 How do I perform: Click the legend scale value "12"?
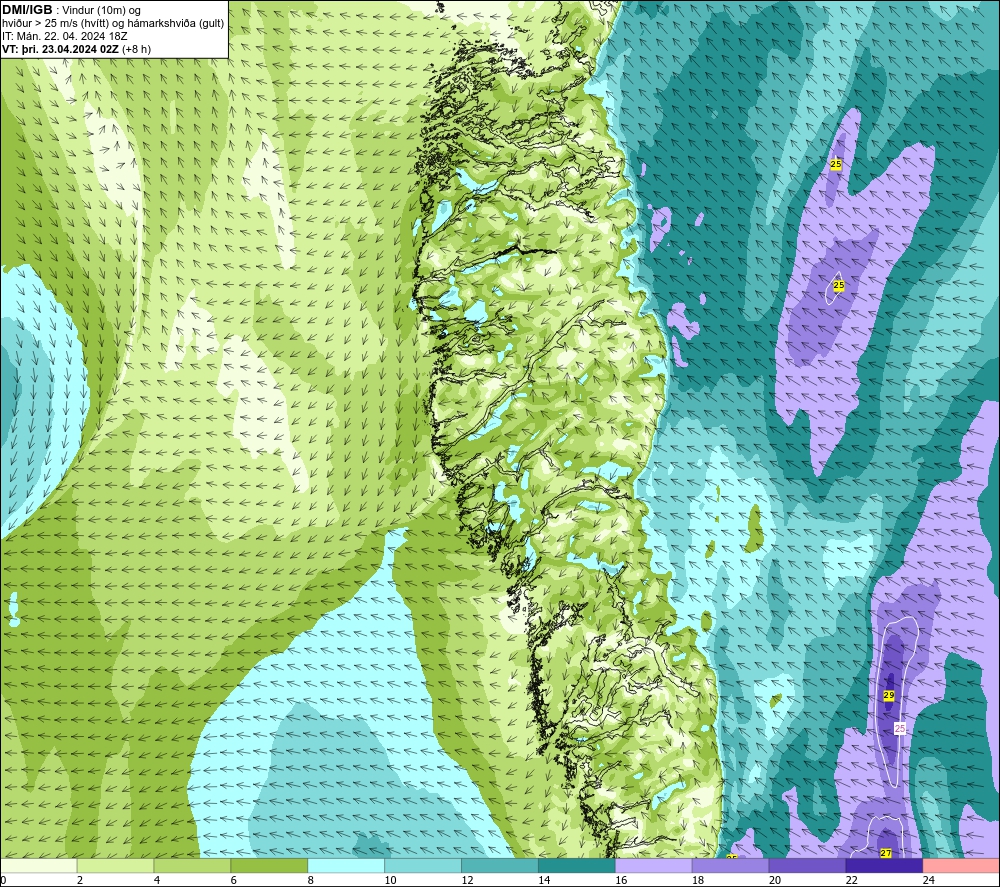[467, 880]
